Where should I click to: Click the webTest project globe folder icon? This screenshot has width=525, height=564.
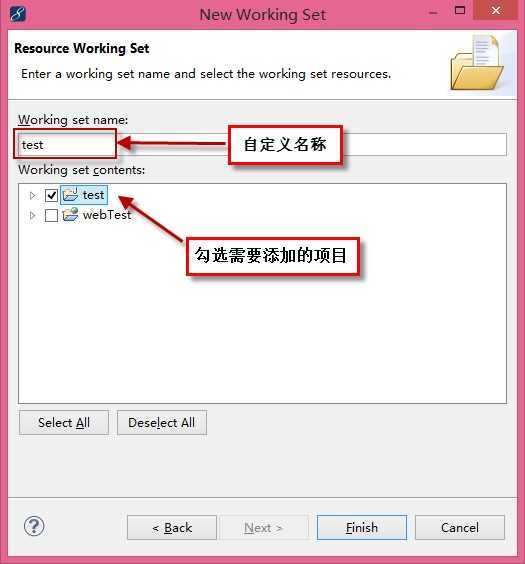tap(70, 215)
